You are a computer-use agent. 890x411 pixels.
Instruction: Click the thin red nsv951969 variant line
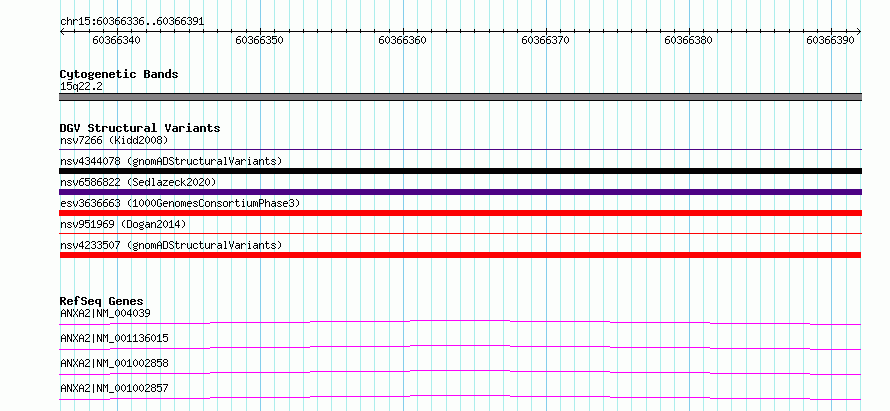point(460,233)
